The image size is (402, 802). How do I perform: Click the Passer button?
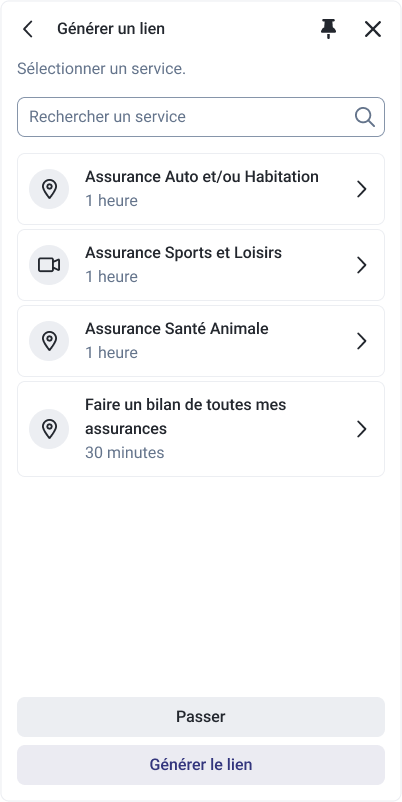pos(201,717)
